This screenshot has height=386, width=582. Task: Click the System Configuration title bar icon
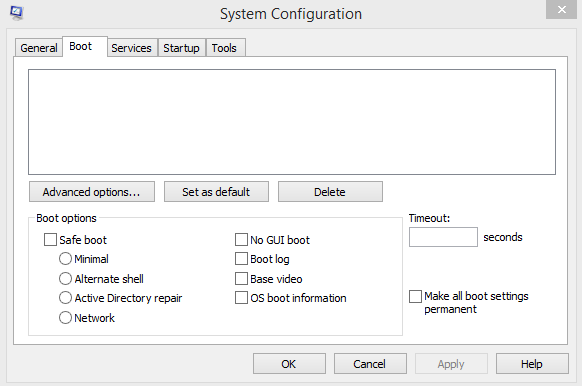point(16,13)
